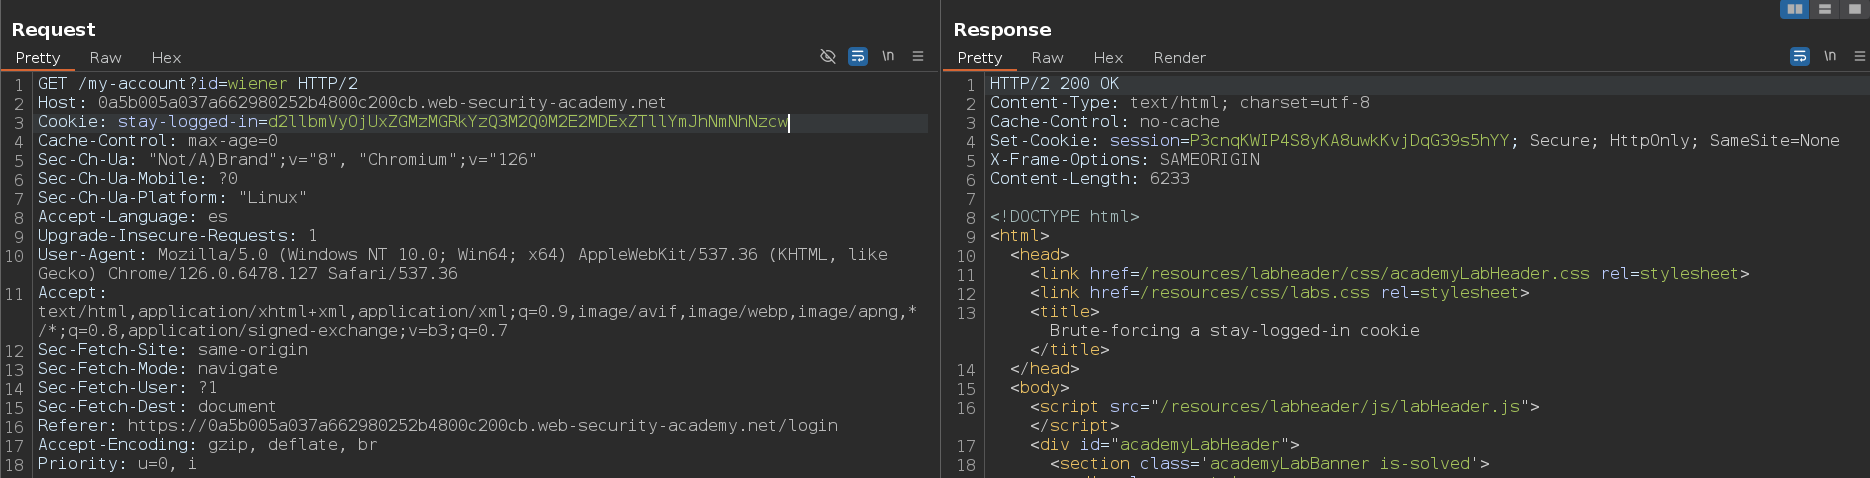Viewport: 1870px width, 478px height.
Task: Toggle hidden items eye icon in Request
Action: (x=827, y=57)
